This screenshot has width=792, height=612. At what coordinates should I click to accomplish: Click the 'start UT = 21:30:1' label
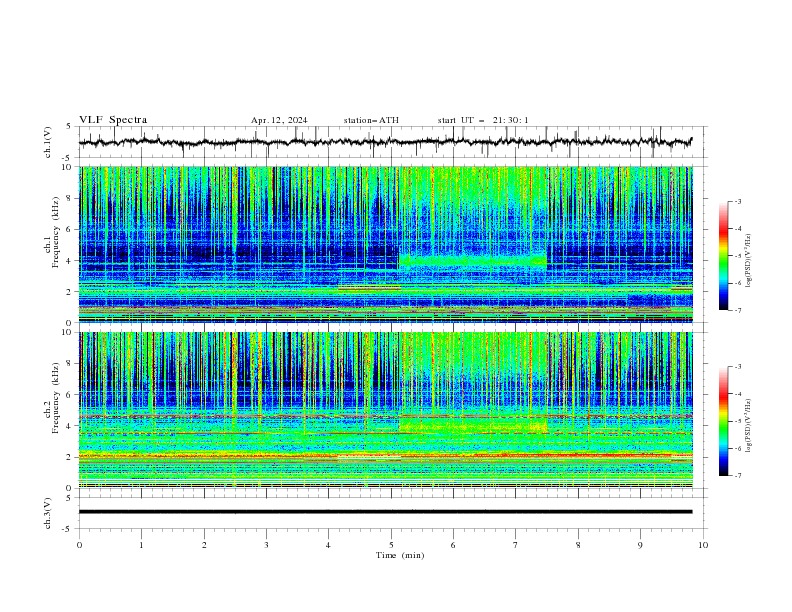click(483, 120)
